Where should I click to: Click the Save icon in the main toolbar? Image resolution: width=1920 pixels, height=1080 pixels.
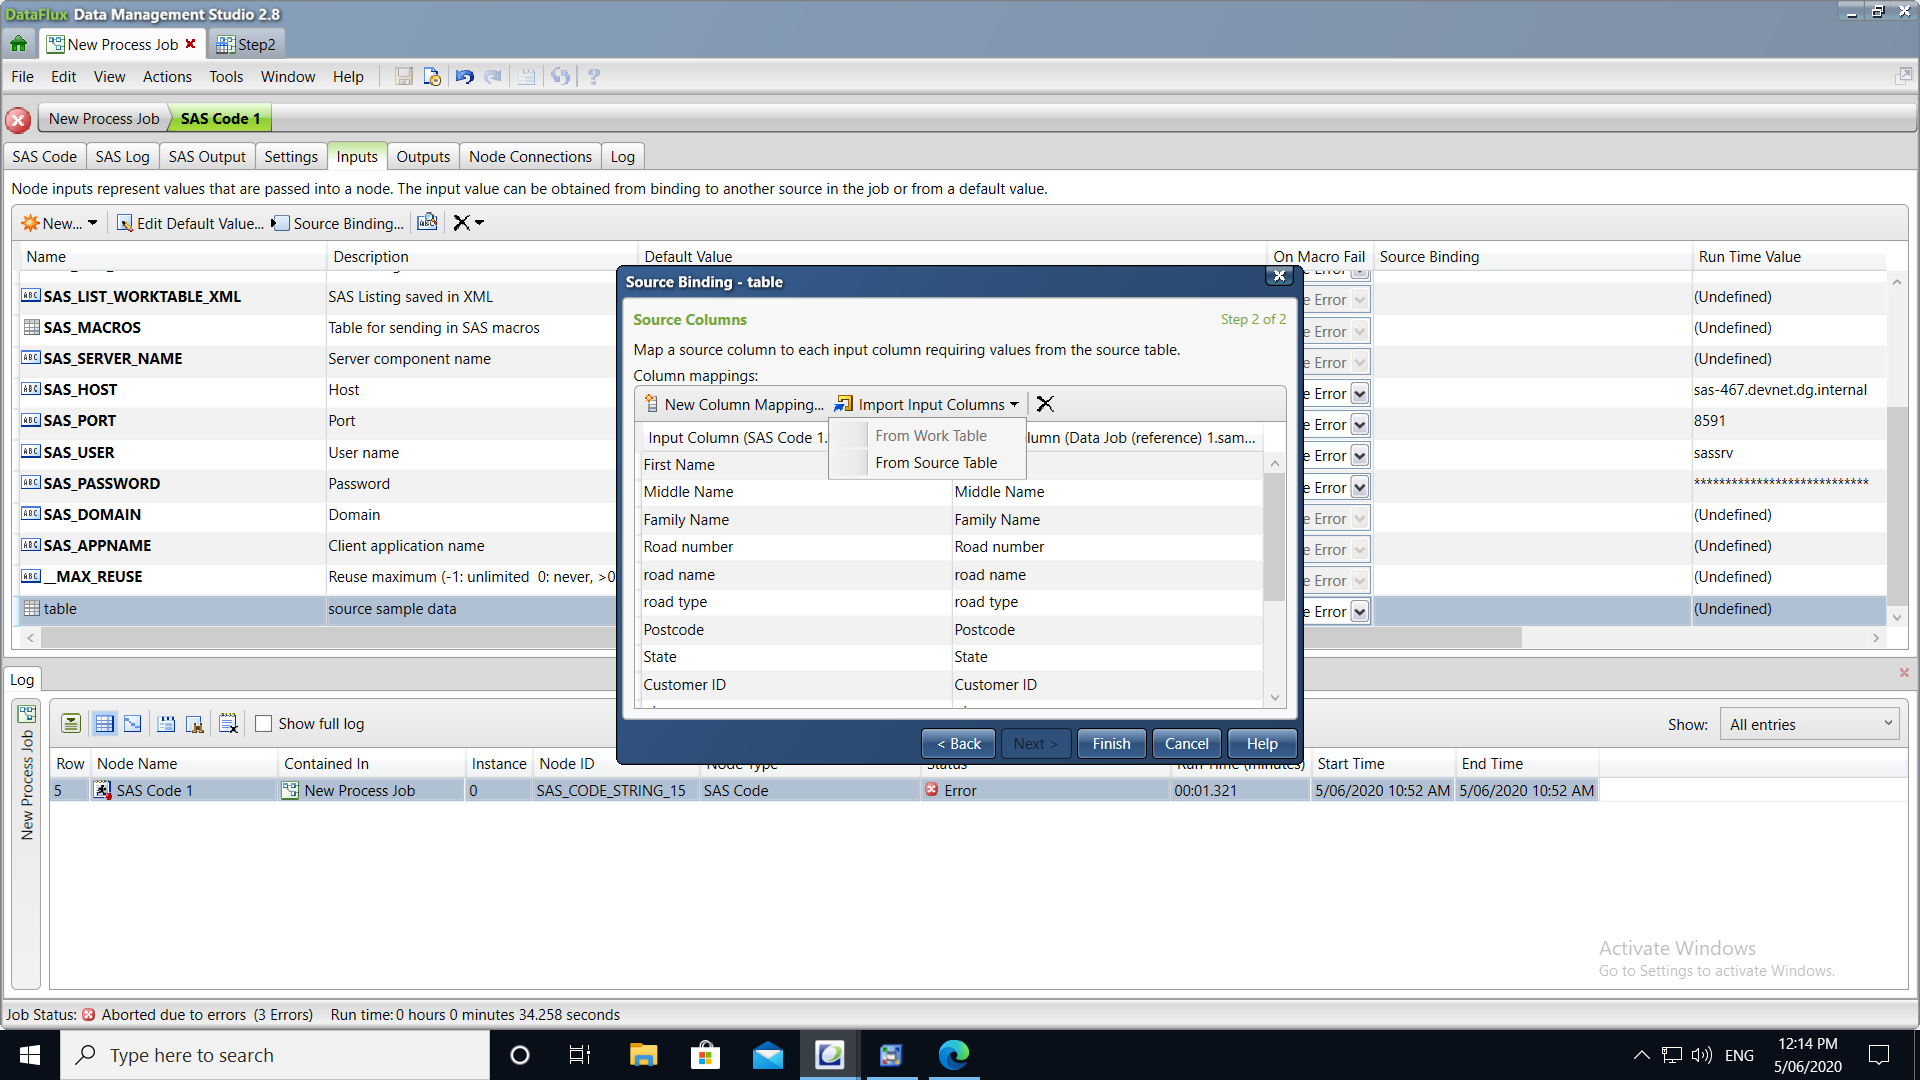(404, 77)
